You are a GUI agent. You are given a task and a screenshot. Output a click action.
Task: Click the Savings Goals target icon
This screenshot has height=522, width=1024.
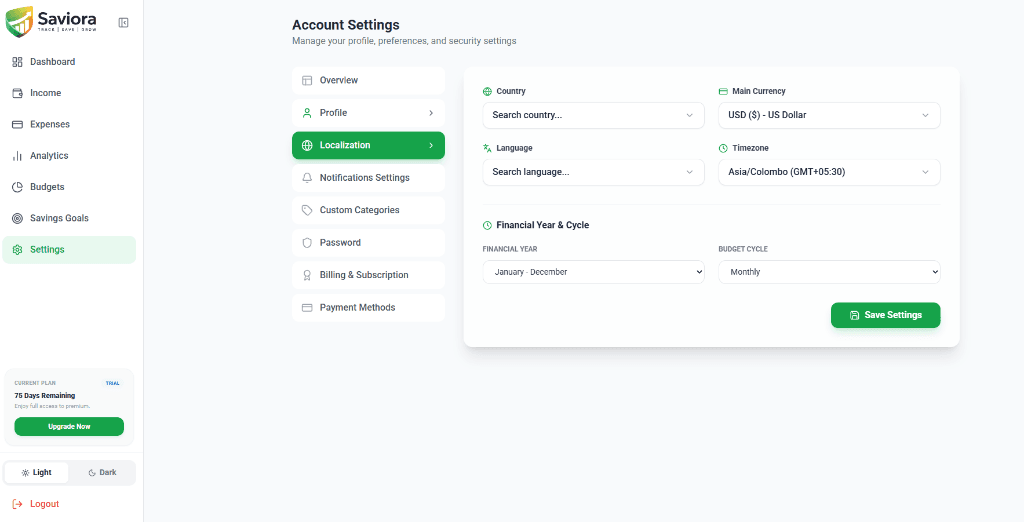coord(18,218)
